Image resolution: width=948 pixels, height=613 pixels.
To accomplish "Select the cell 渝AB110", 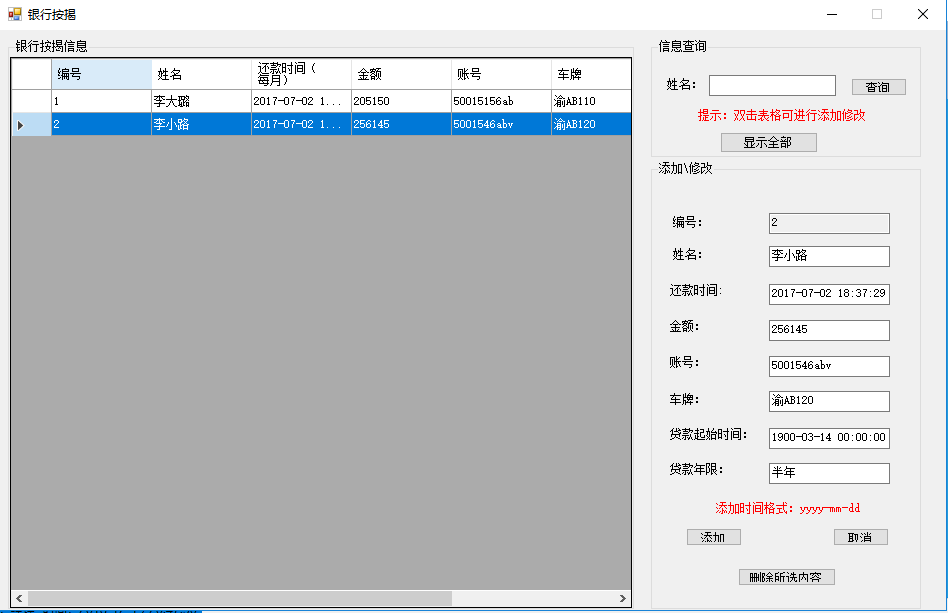I will pos(591,102).
